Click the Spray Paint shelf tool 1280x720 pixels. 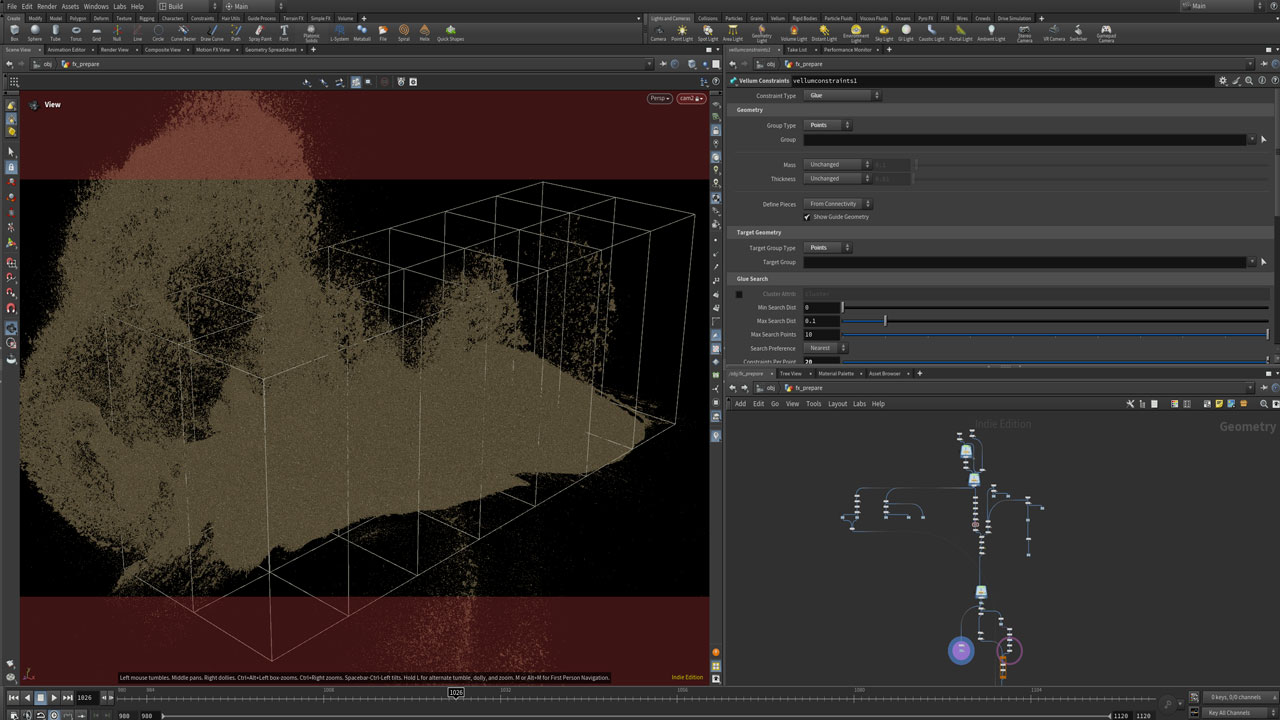[259, 32]
